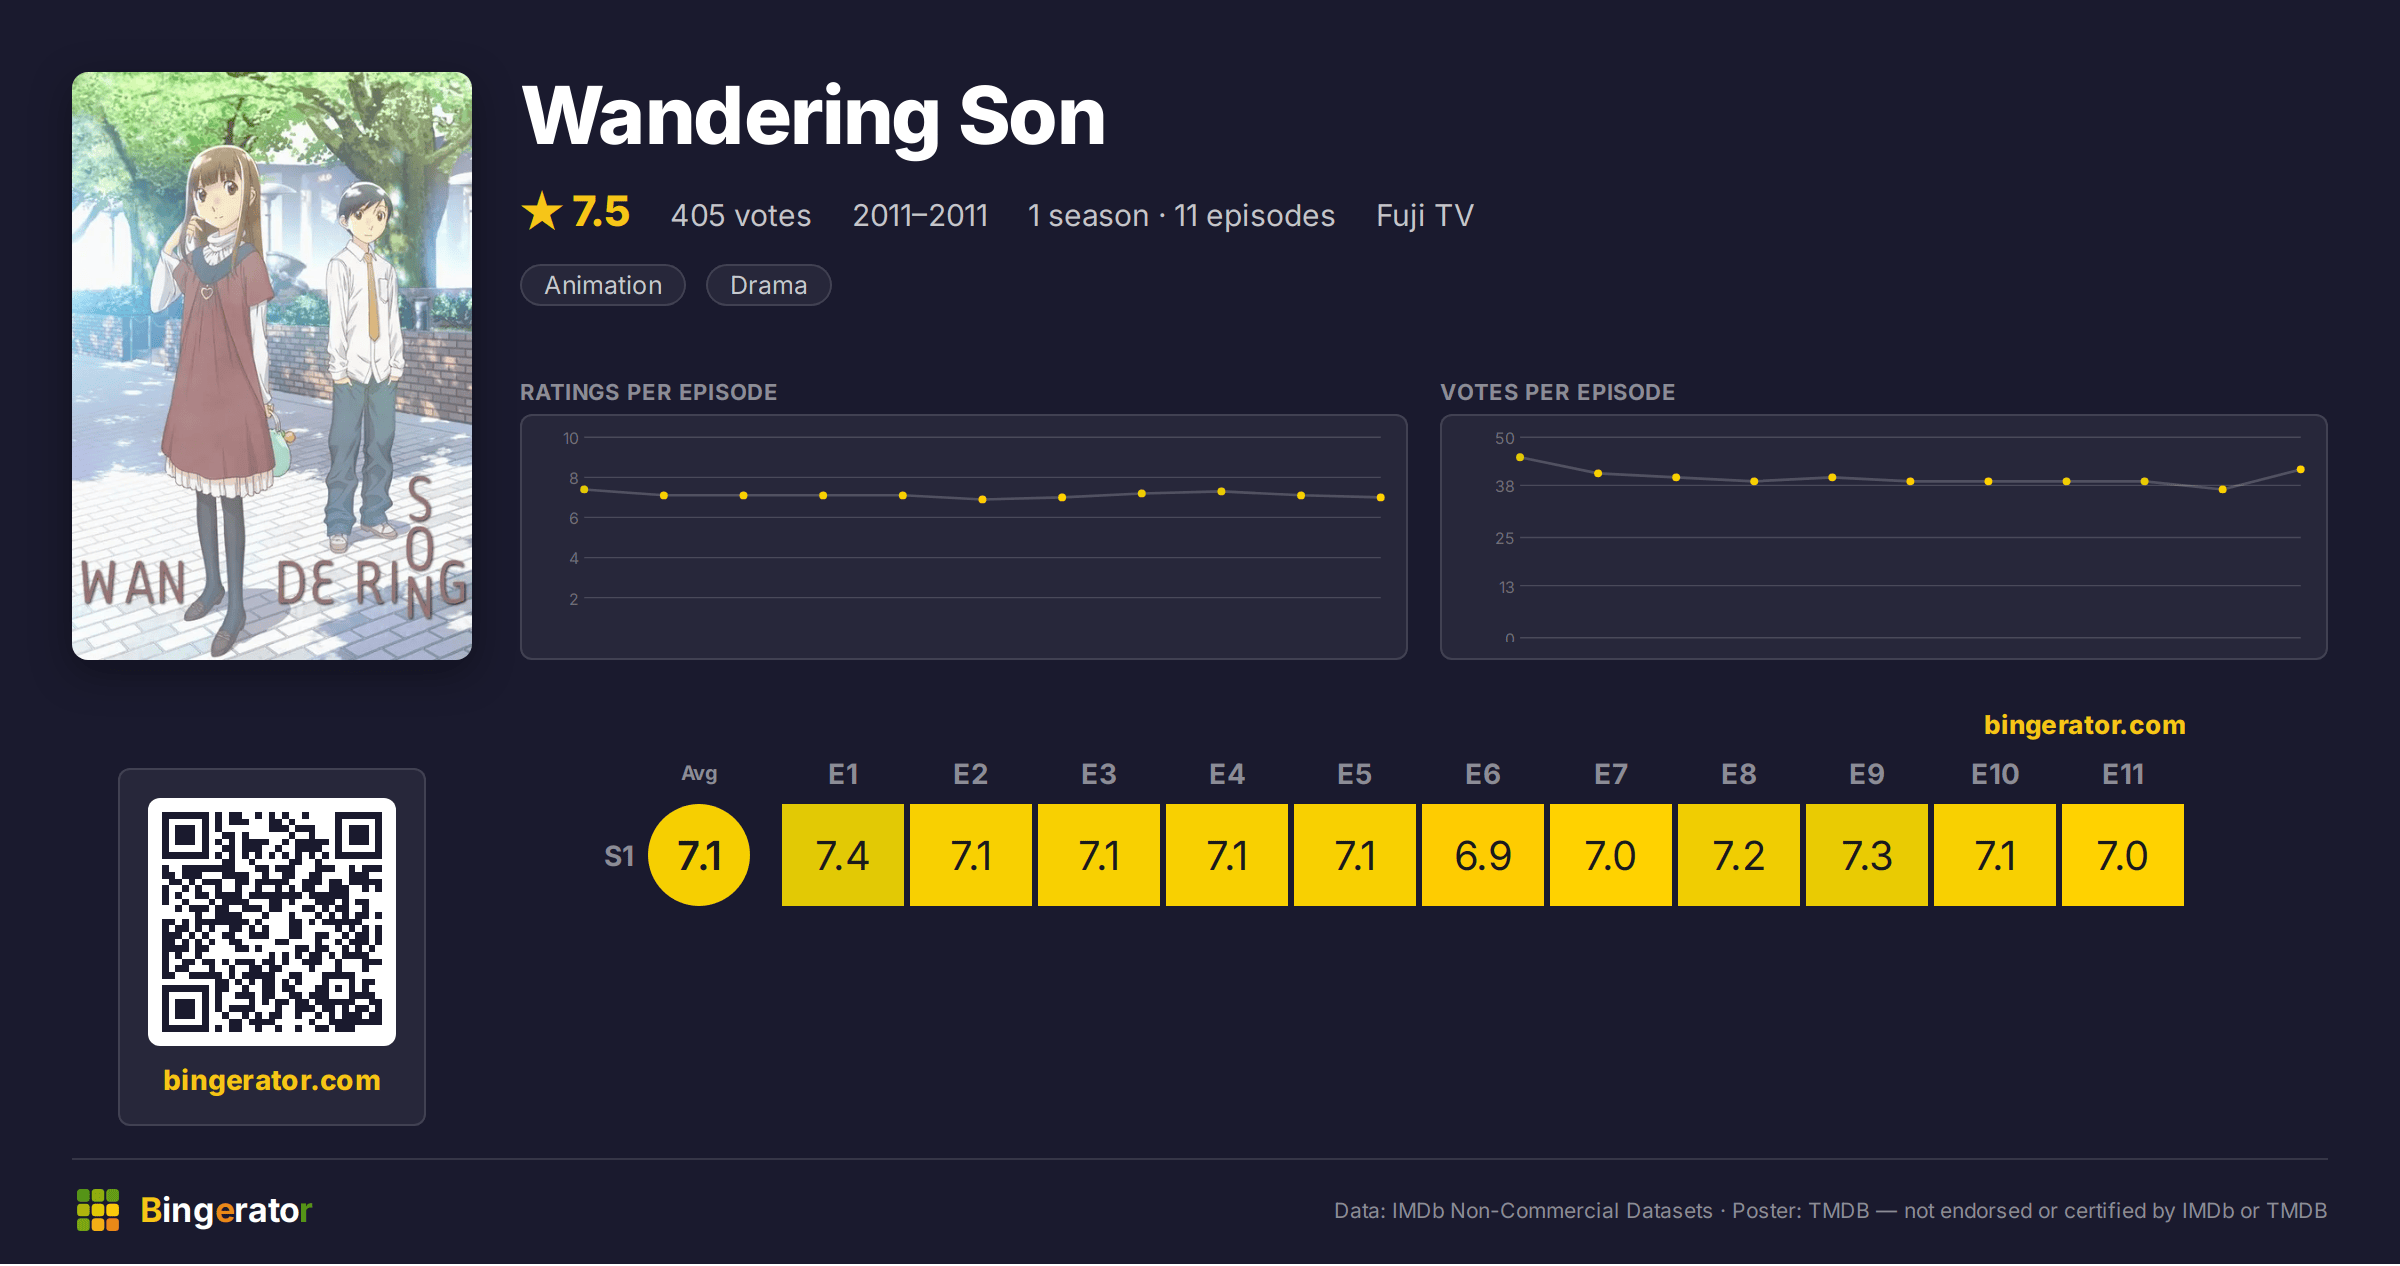Click the E7 column header
Viewport: 2400px width, 1266px height.
[1611, 774]
